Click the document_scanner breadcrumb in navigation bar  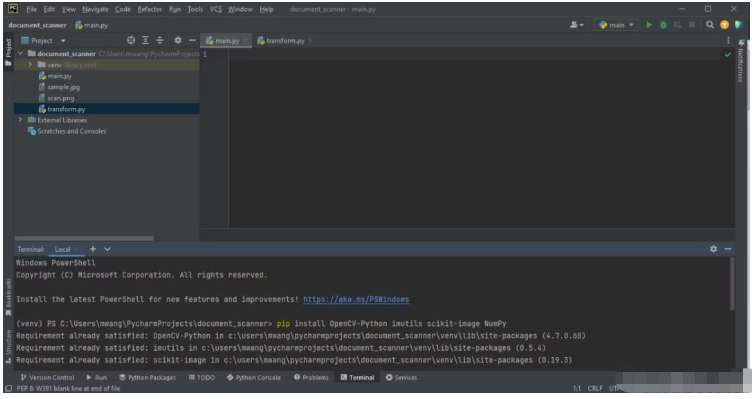pyautogui.click(x=37, y=25)
